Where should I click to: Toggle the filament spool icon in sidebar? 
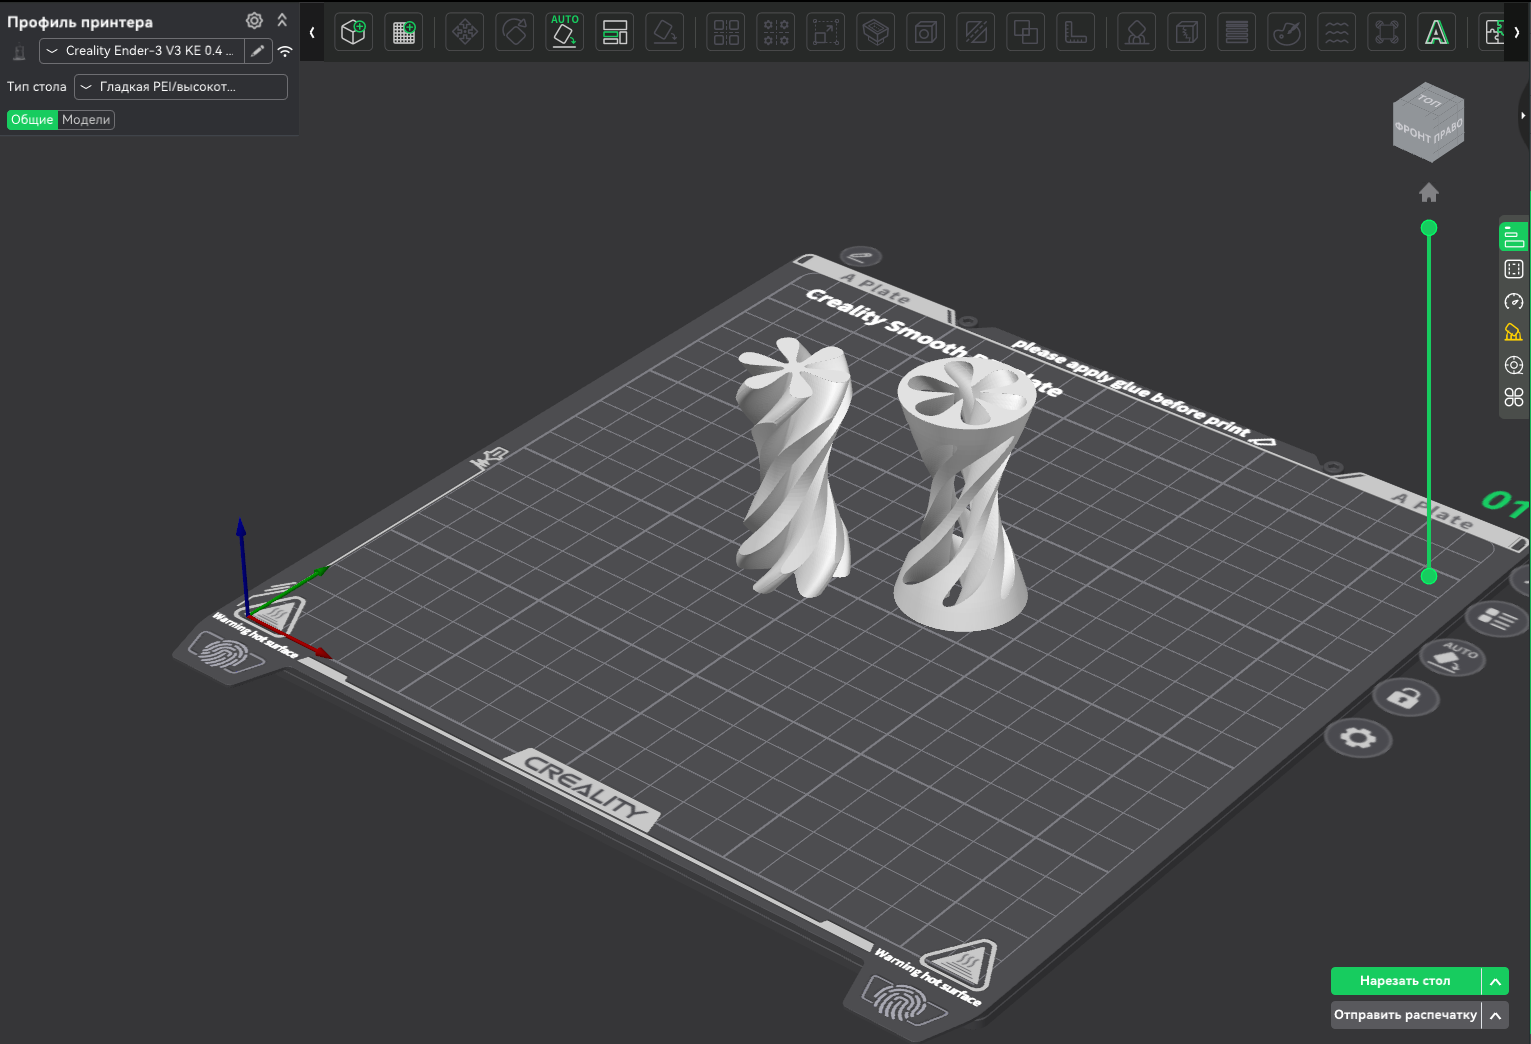[x=1514, y=365]
